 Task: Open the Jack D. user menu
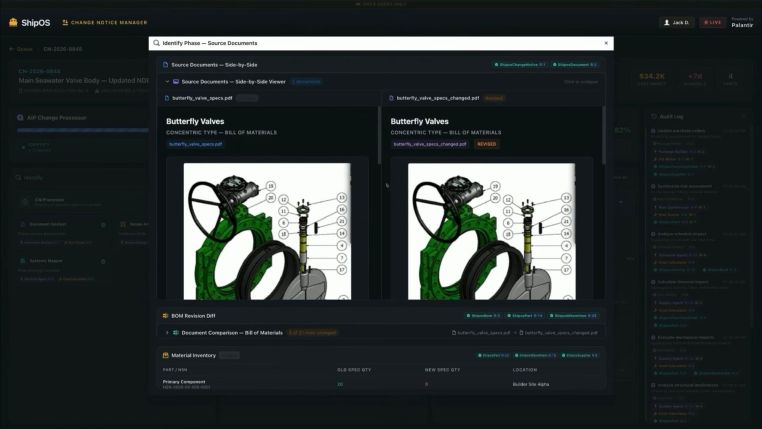(677, 22)
